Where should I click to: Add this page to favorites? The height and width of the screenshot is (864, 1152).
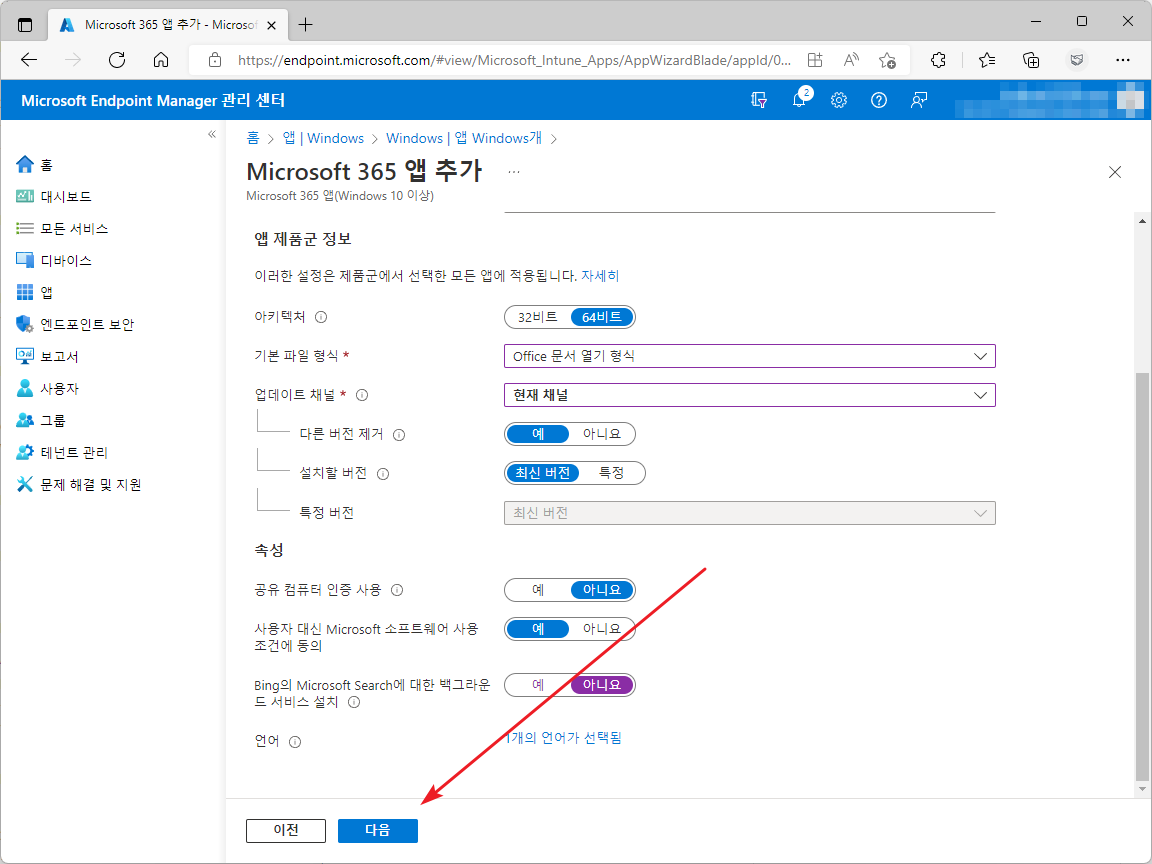coord(888,60)
